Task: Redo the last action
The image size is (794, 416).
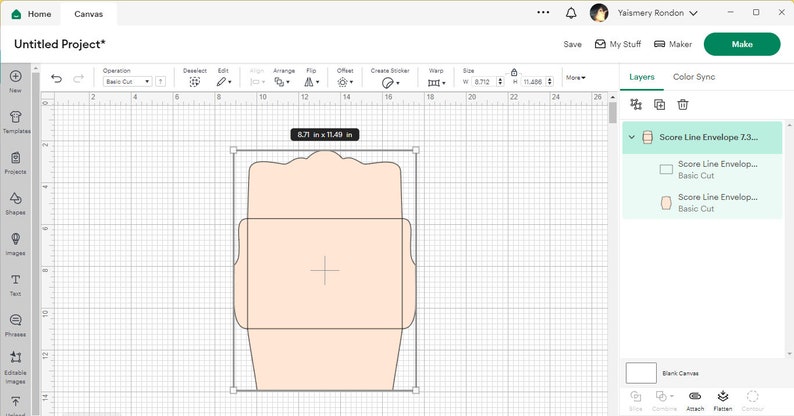Action: click(x=78, y=78)
